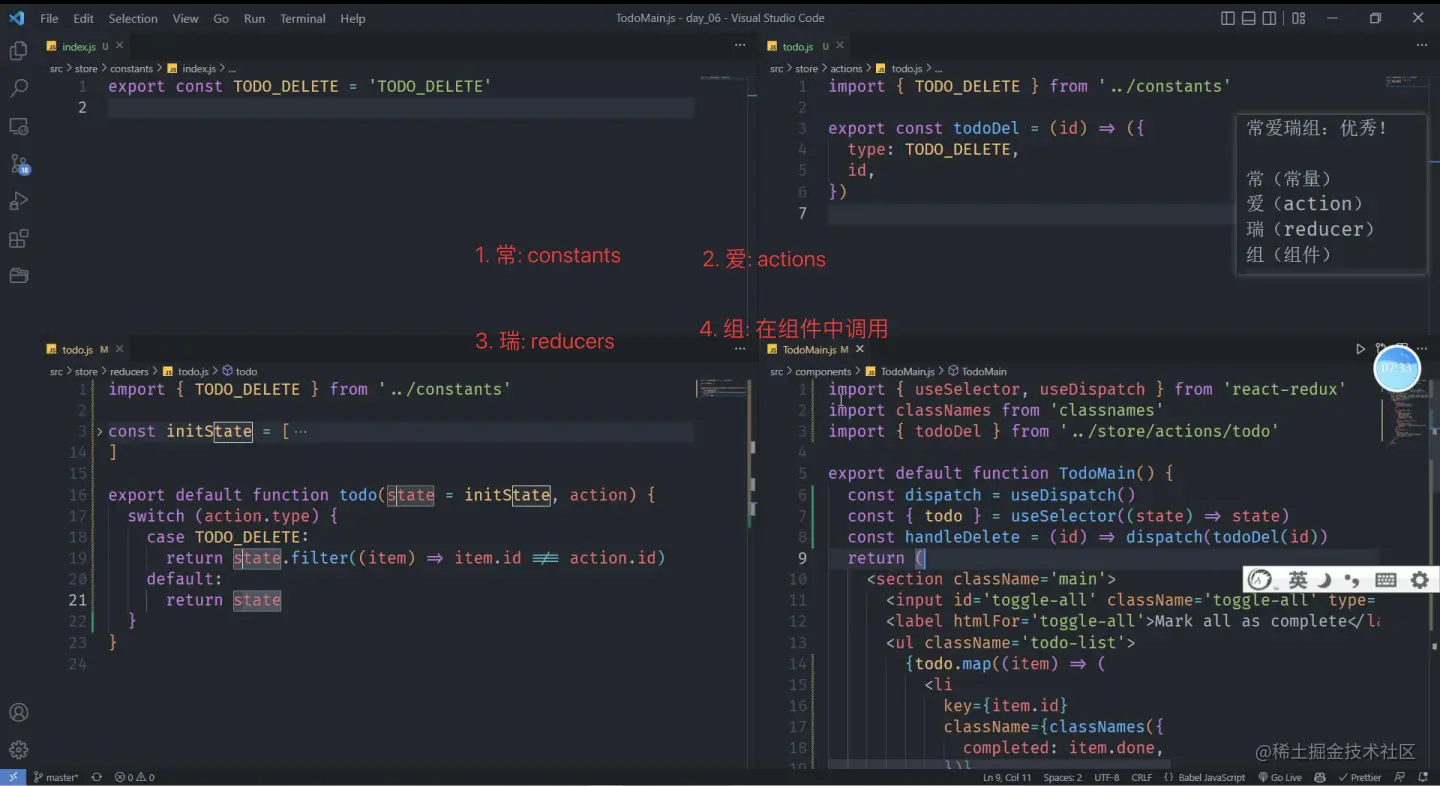The height and width of the screenshot is (786, 1440).
Task: Toggle the secondary side bar layout button
Action: (1269, 18)
